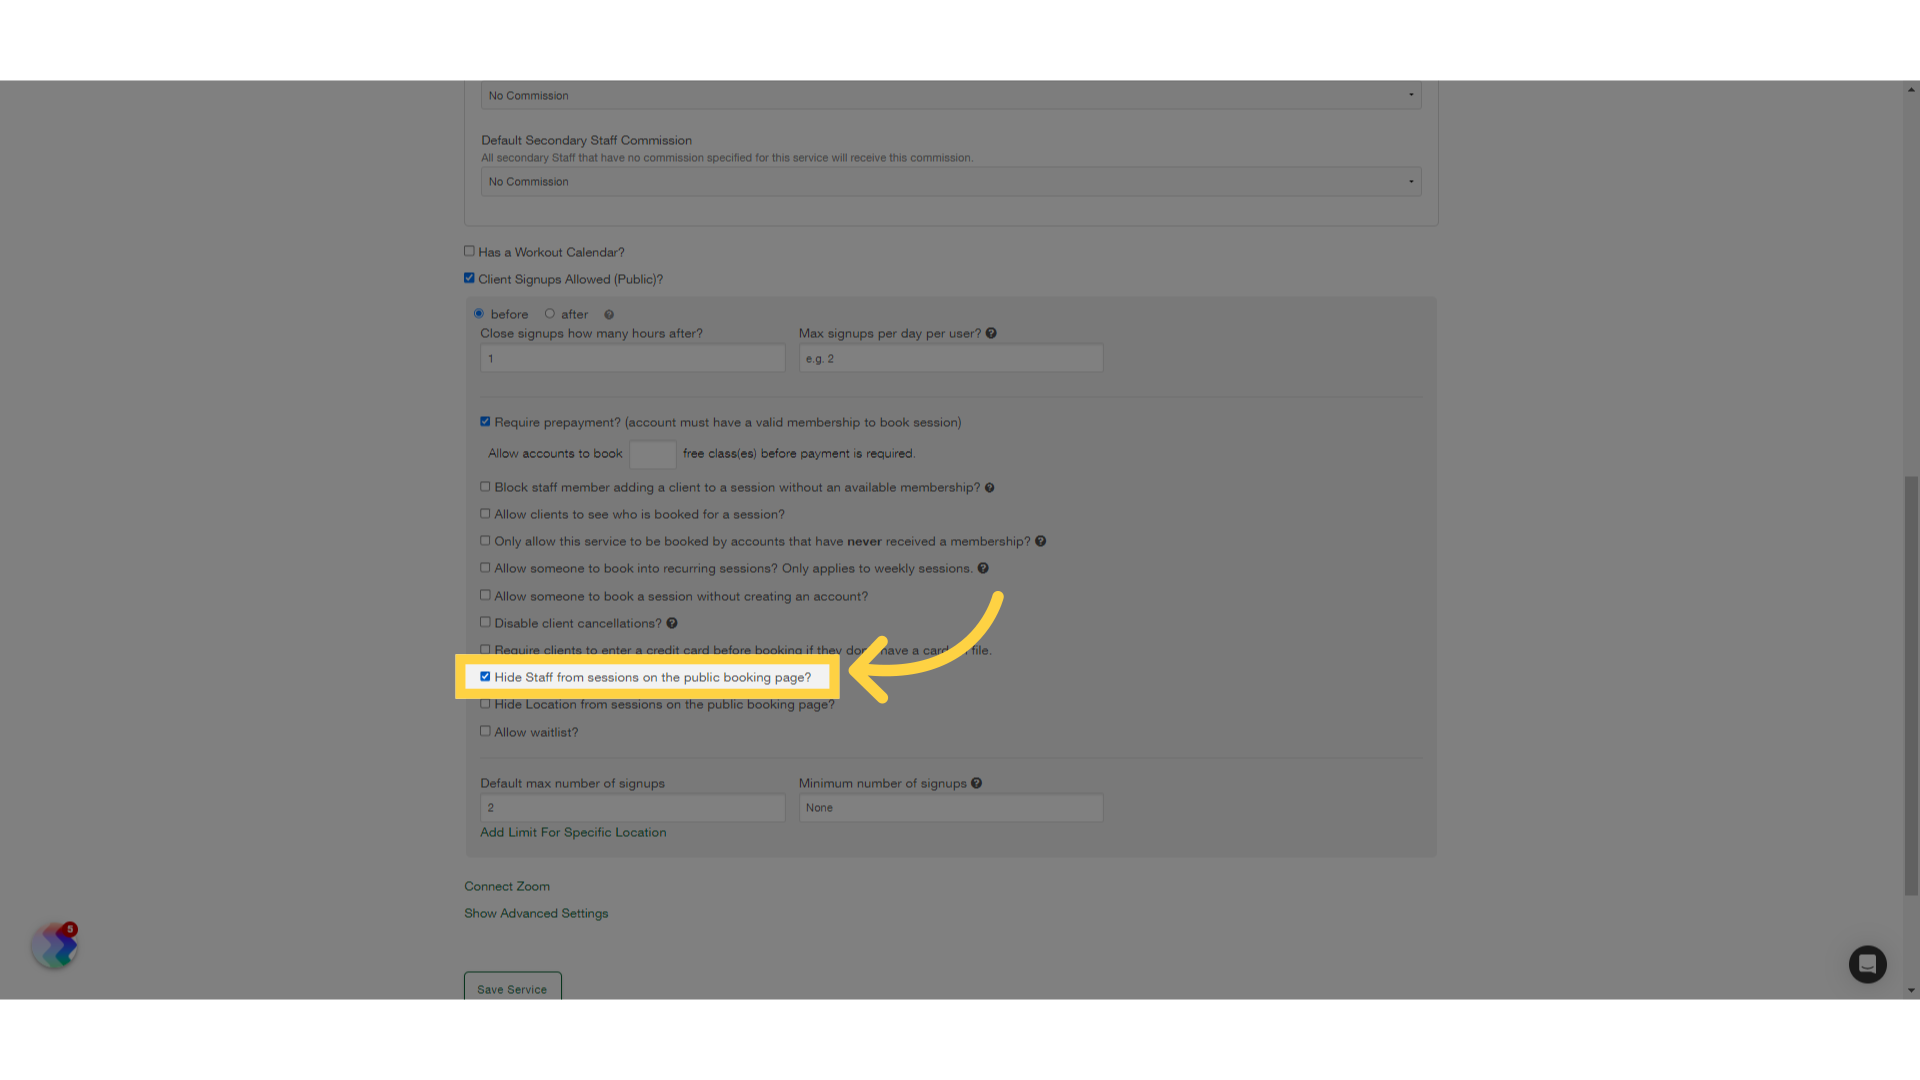This screenshot has height=1080, width=1920.
Task: Expand 'Show Advanced Settings' section
Action: coord(537,913)
